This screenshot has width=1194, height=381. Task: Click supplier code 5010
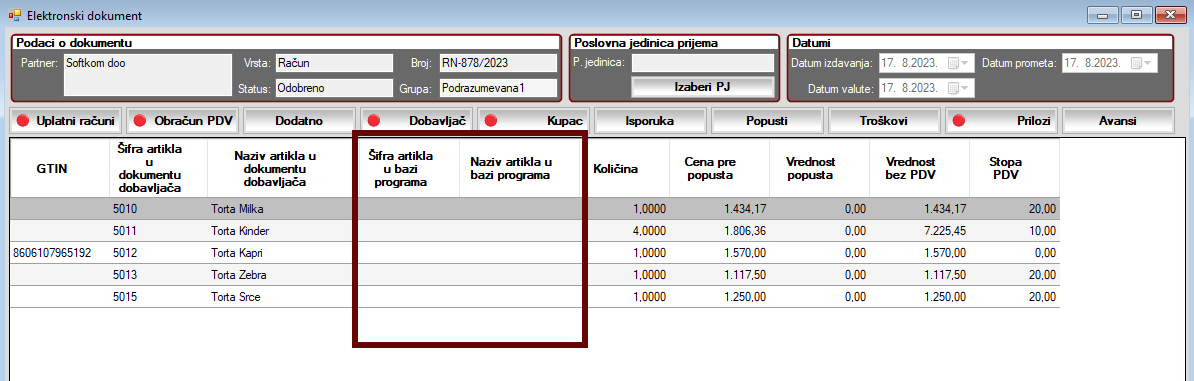125,209
